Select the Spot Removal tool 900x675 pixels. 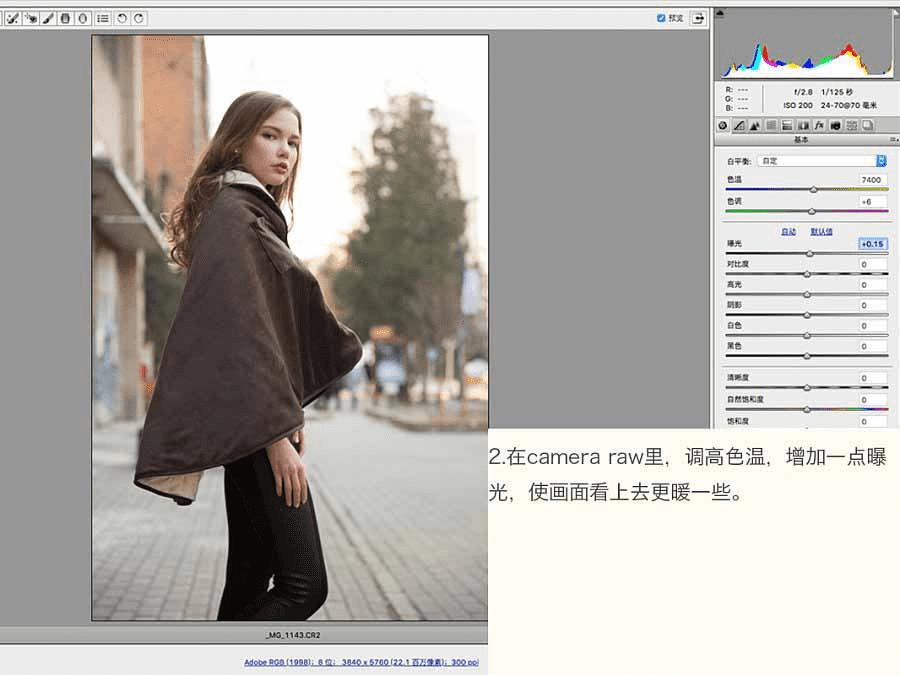coord(13,18)
